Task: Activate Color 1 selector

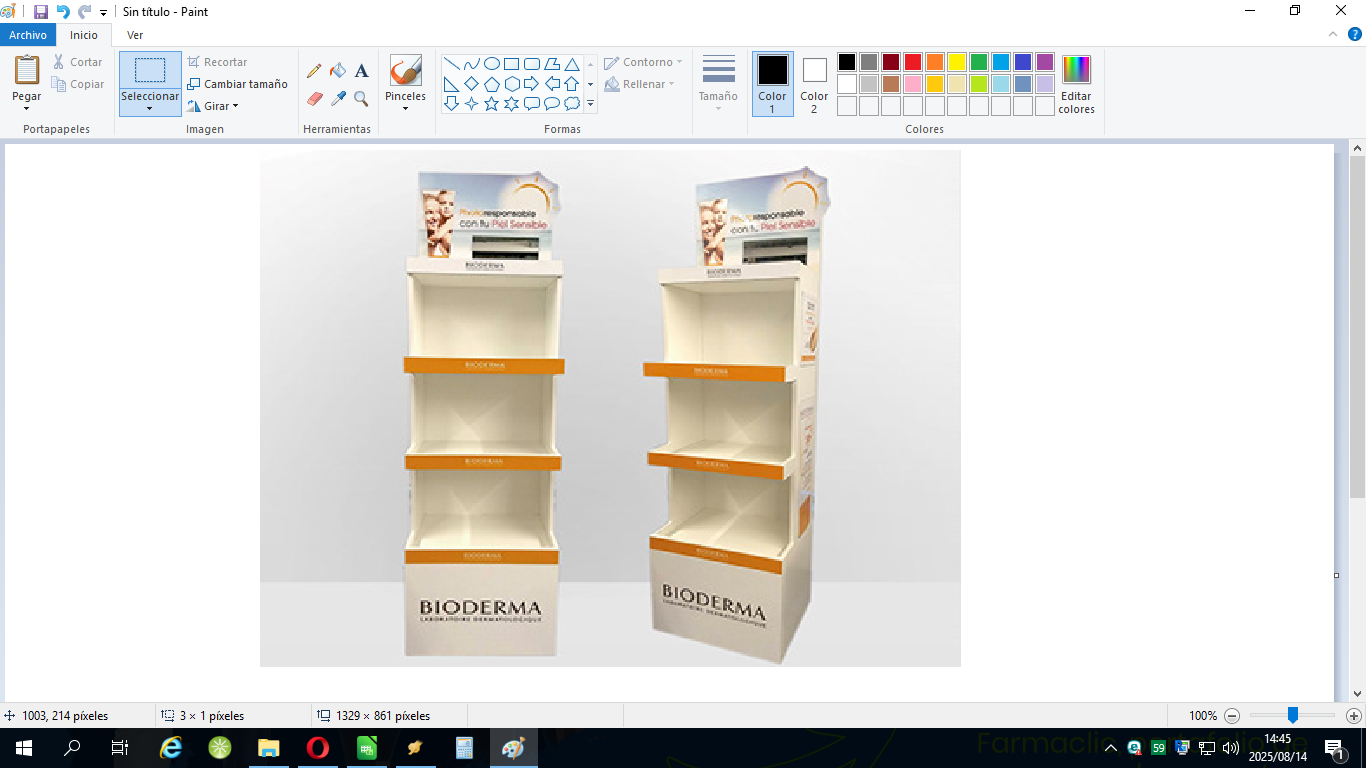Action: [772, 83]
